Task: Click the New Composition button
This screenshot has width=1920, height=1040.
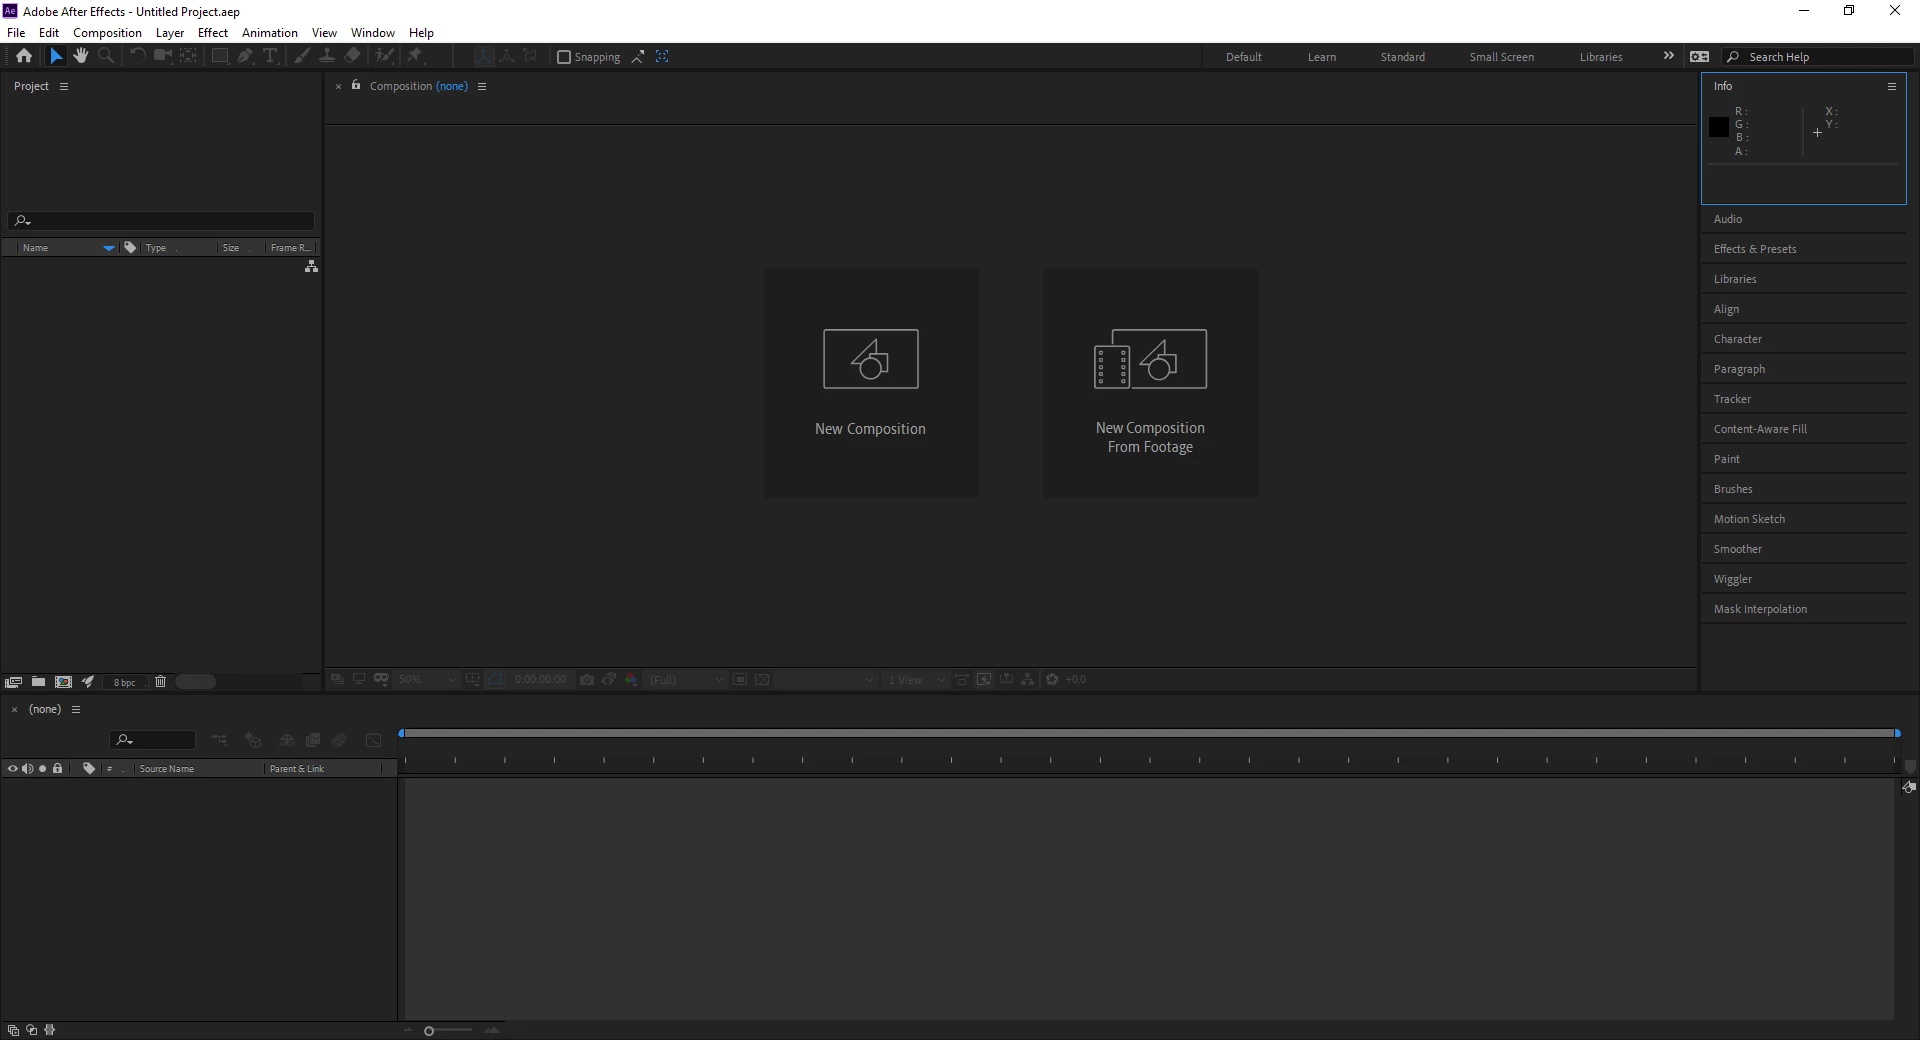Action: [871, 383]
